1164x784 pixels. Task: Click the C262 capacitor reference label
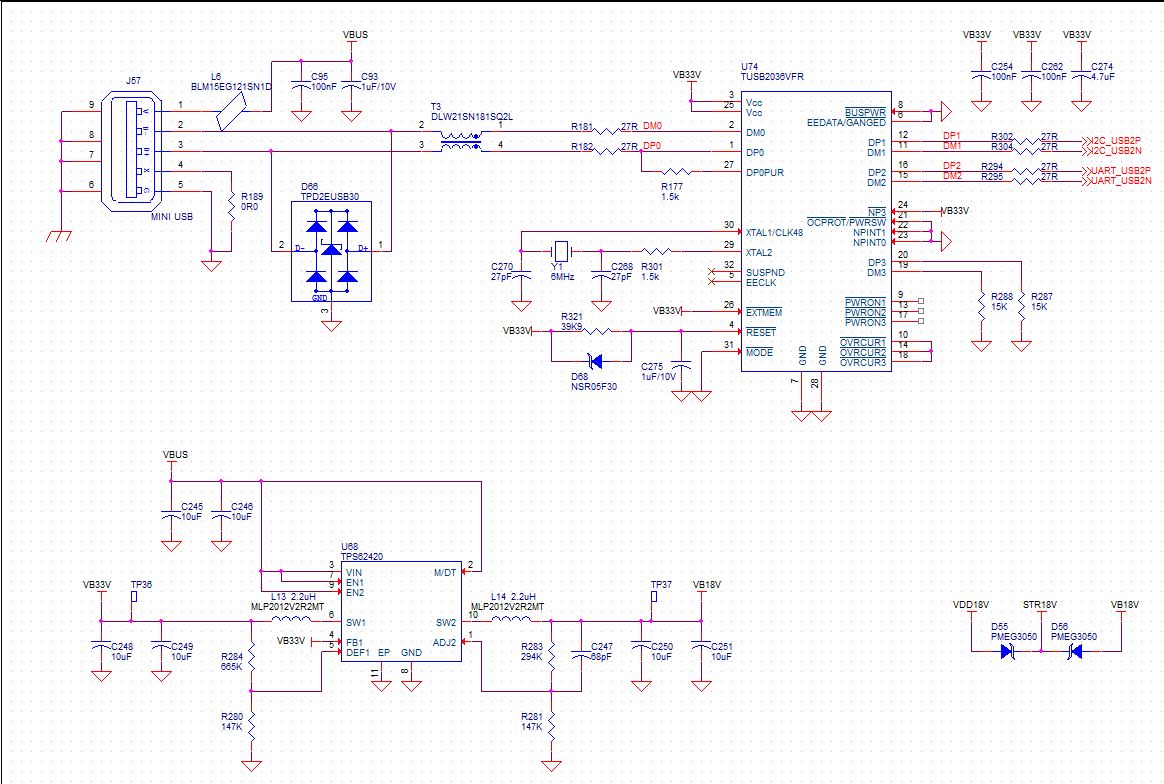[1052, 67]
